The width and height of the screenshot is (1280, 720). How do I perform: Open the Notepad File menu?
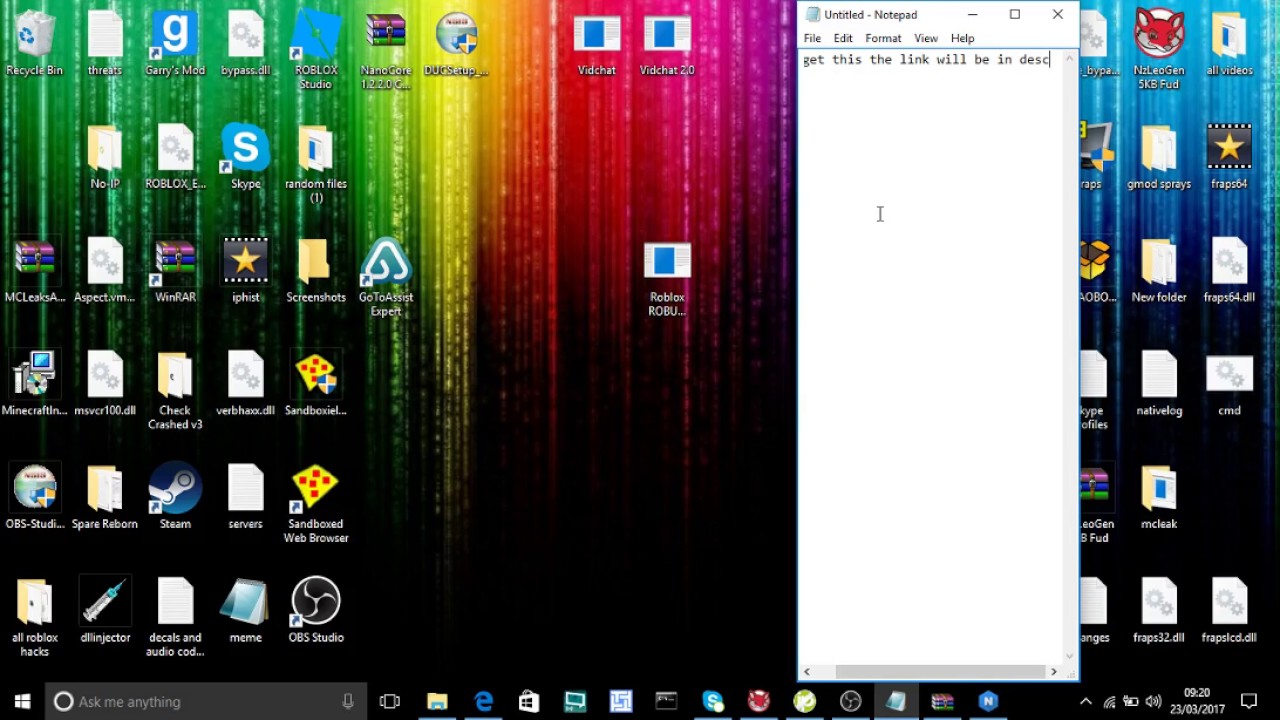click(812, 38)
